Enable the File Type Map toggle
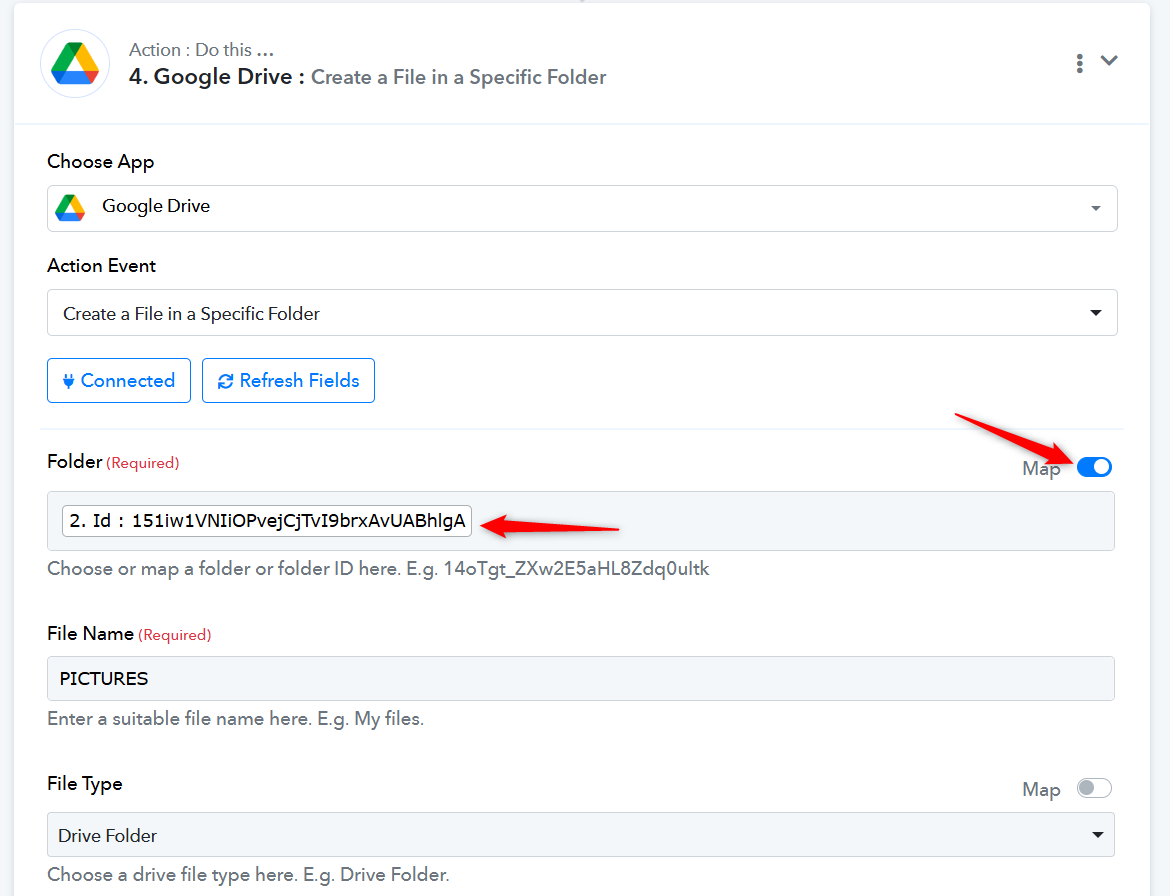Image resolution: width=1170 pixels, height=896 pixels. tap(1094, 788)
